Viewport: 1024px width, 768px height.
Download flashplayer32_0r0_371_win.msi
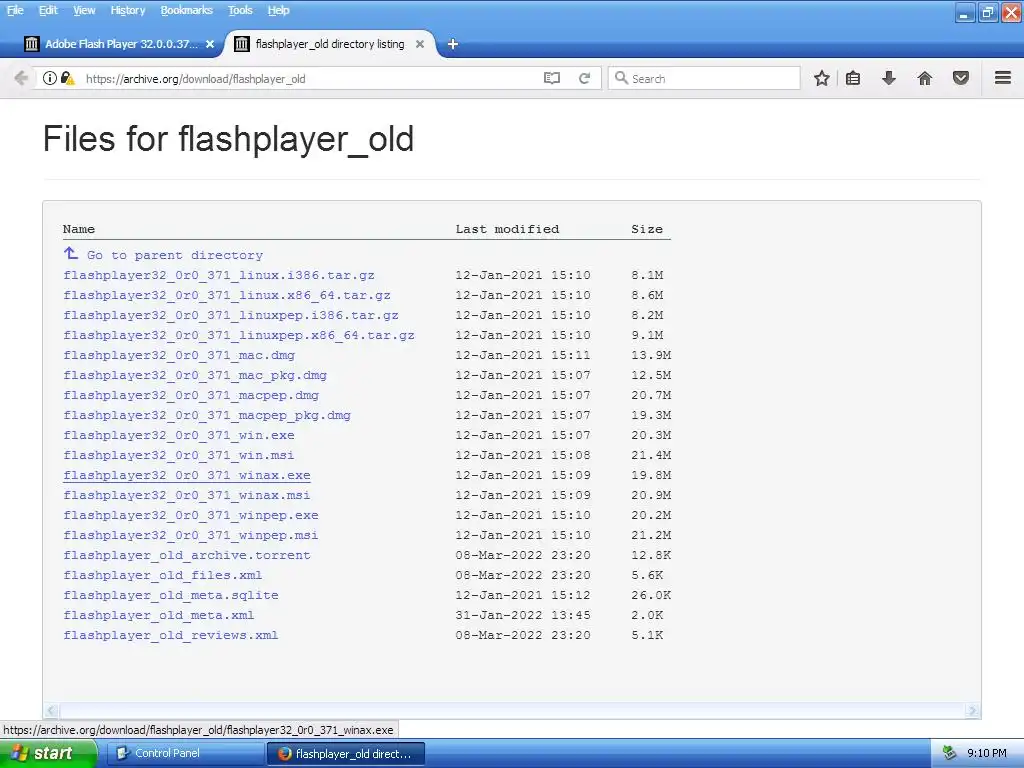(179, 455)
